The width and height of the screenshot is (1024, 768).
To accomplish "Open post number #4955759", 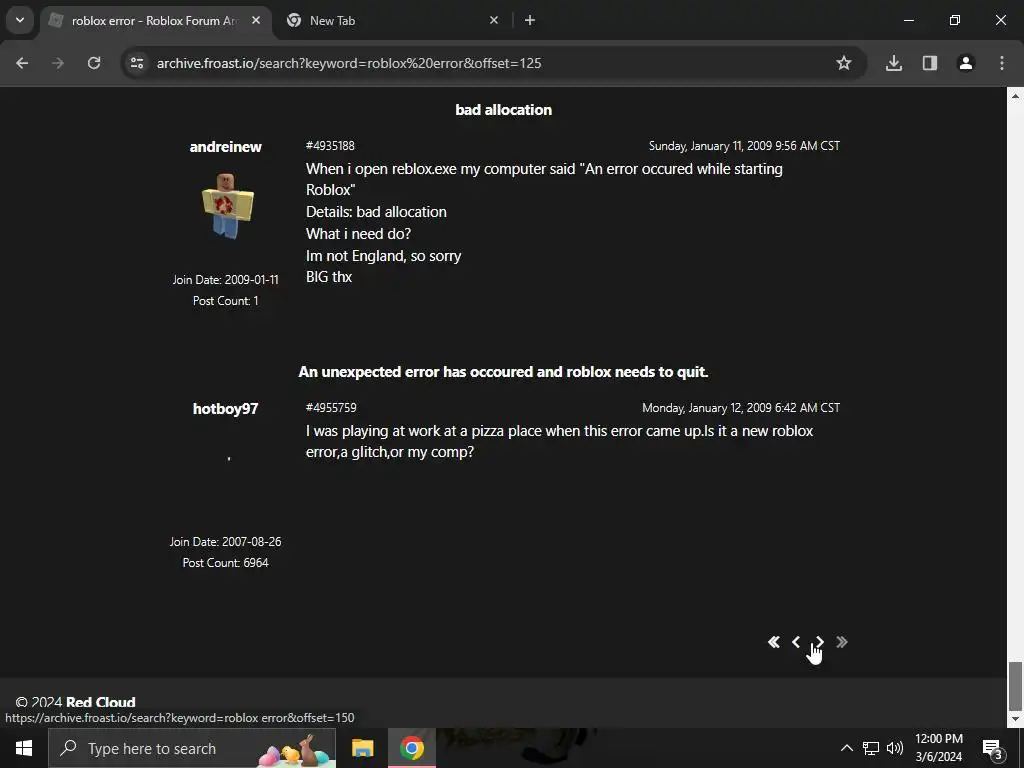I will tap(331, 408).
